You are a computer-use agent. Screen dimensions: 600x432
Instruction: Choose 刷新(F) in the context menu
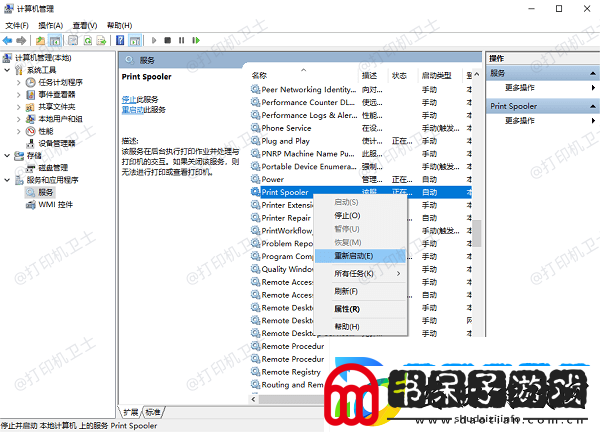pos(360,292)
